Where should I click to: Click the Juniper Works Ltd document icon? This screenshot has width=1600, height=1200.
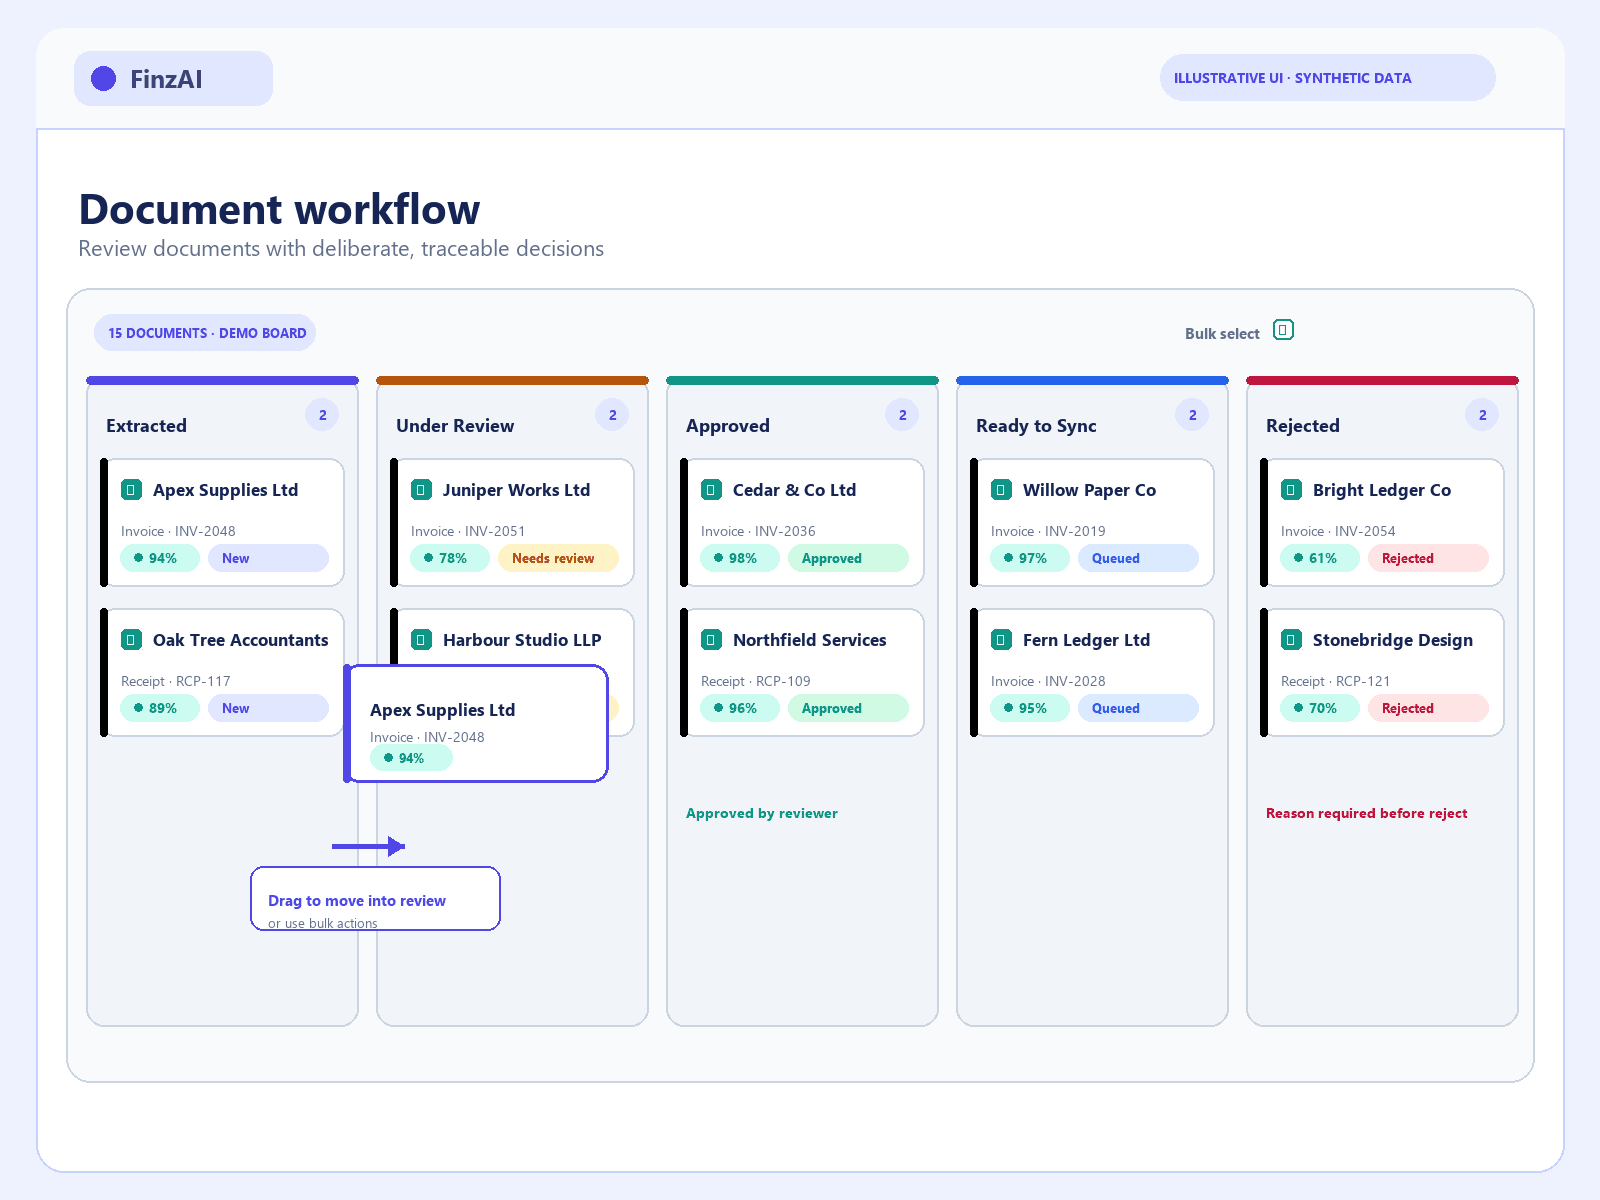(421, 490)
